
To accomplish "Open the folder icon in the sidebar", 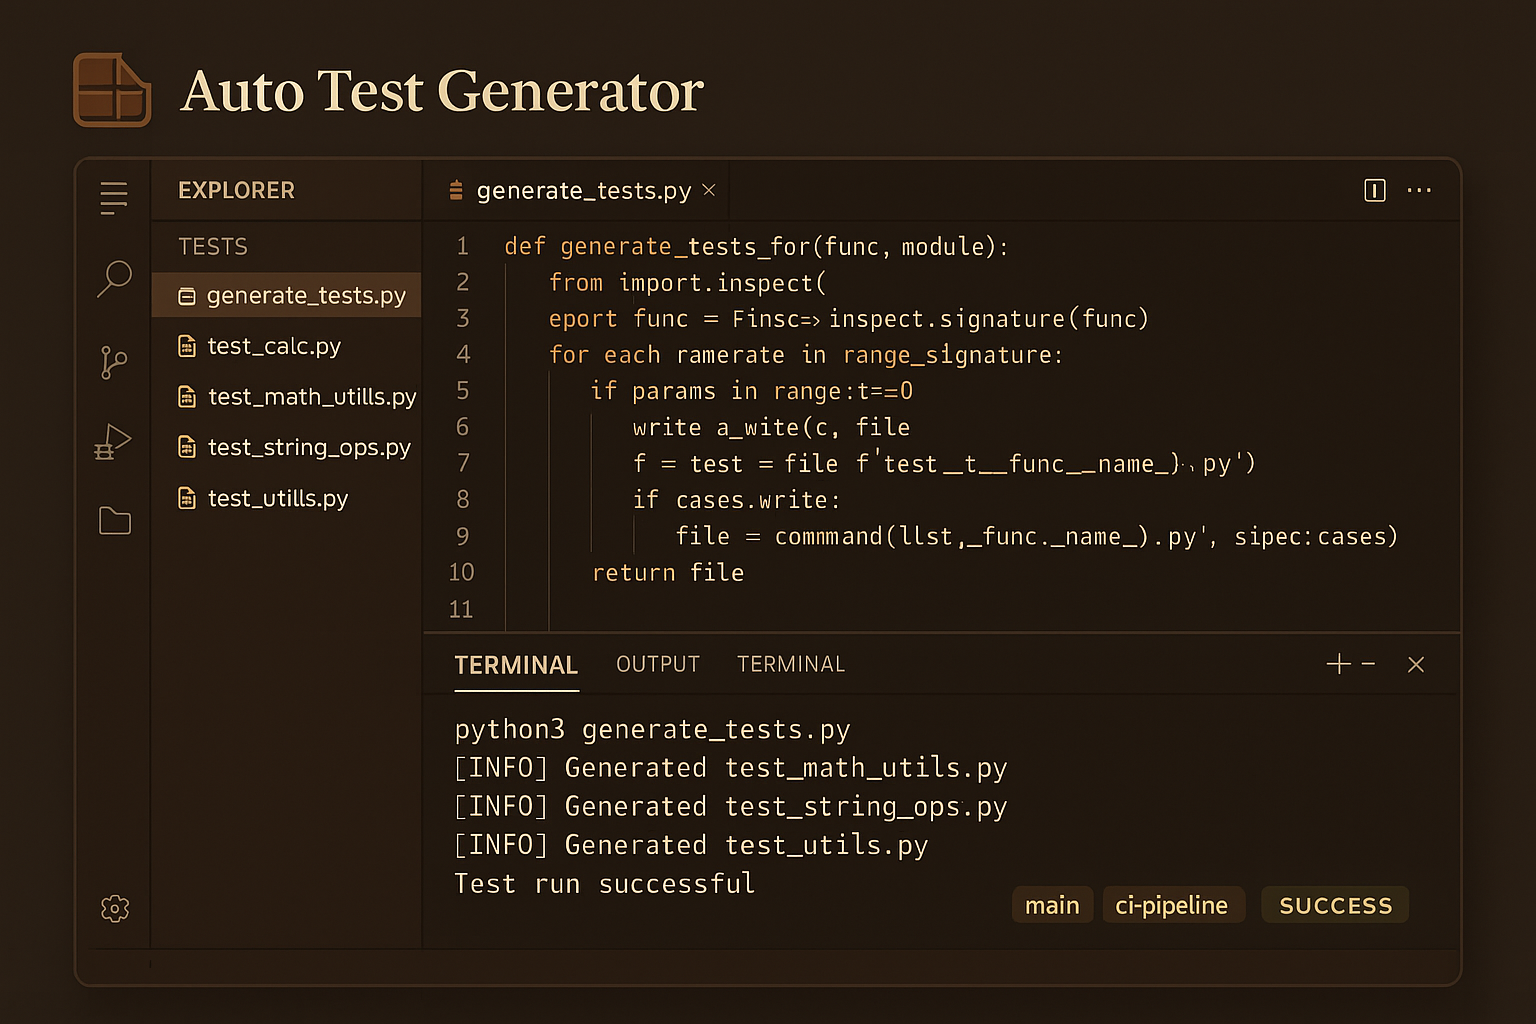I will pyautogui.click(x=114, y=520).
